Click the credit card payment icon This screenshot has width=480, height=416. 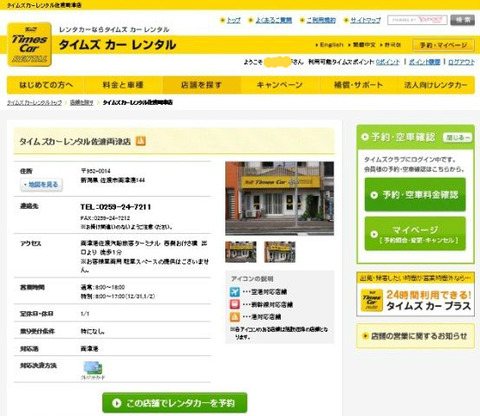[93, 368]
